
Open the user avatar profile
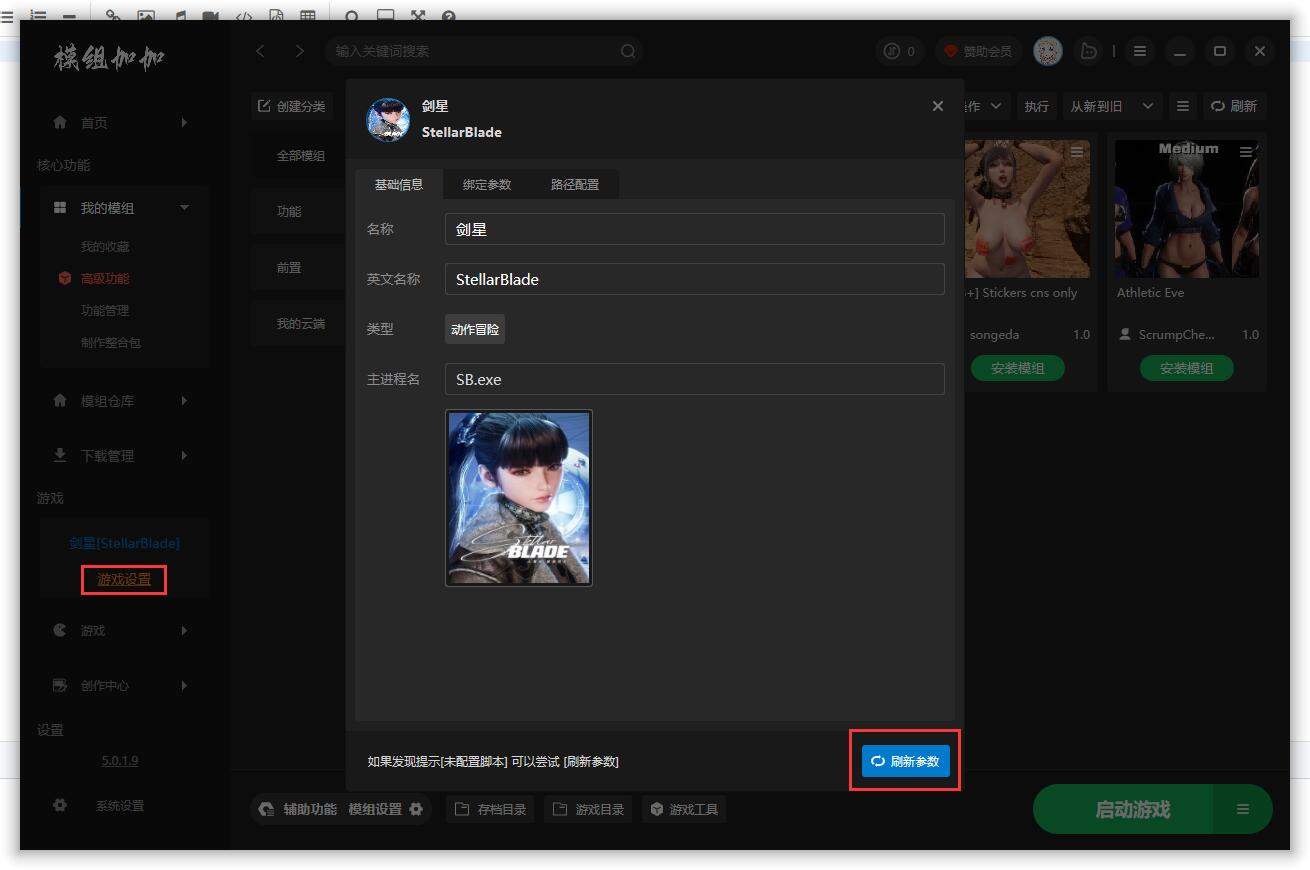pyautogui.click(x=1047, y=51)
